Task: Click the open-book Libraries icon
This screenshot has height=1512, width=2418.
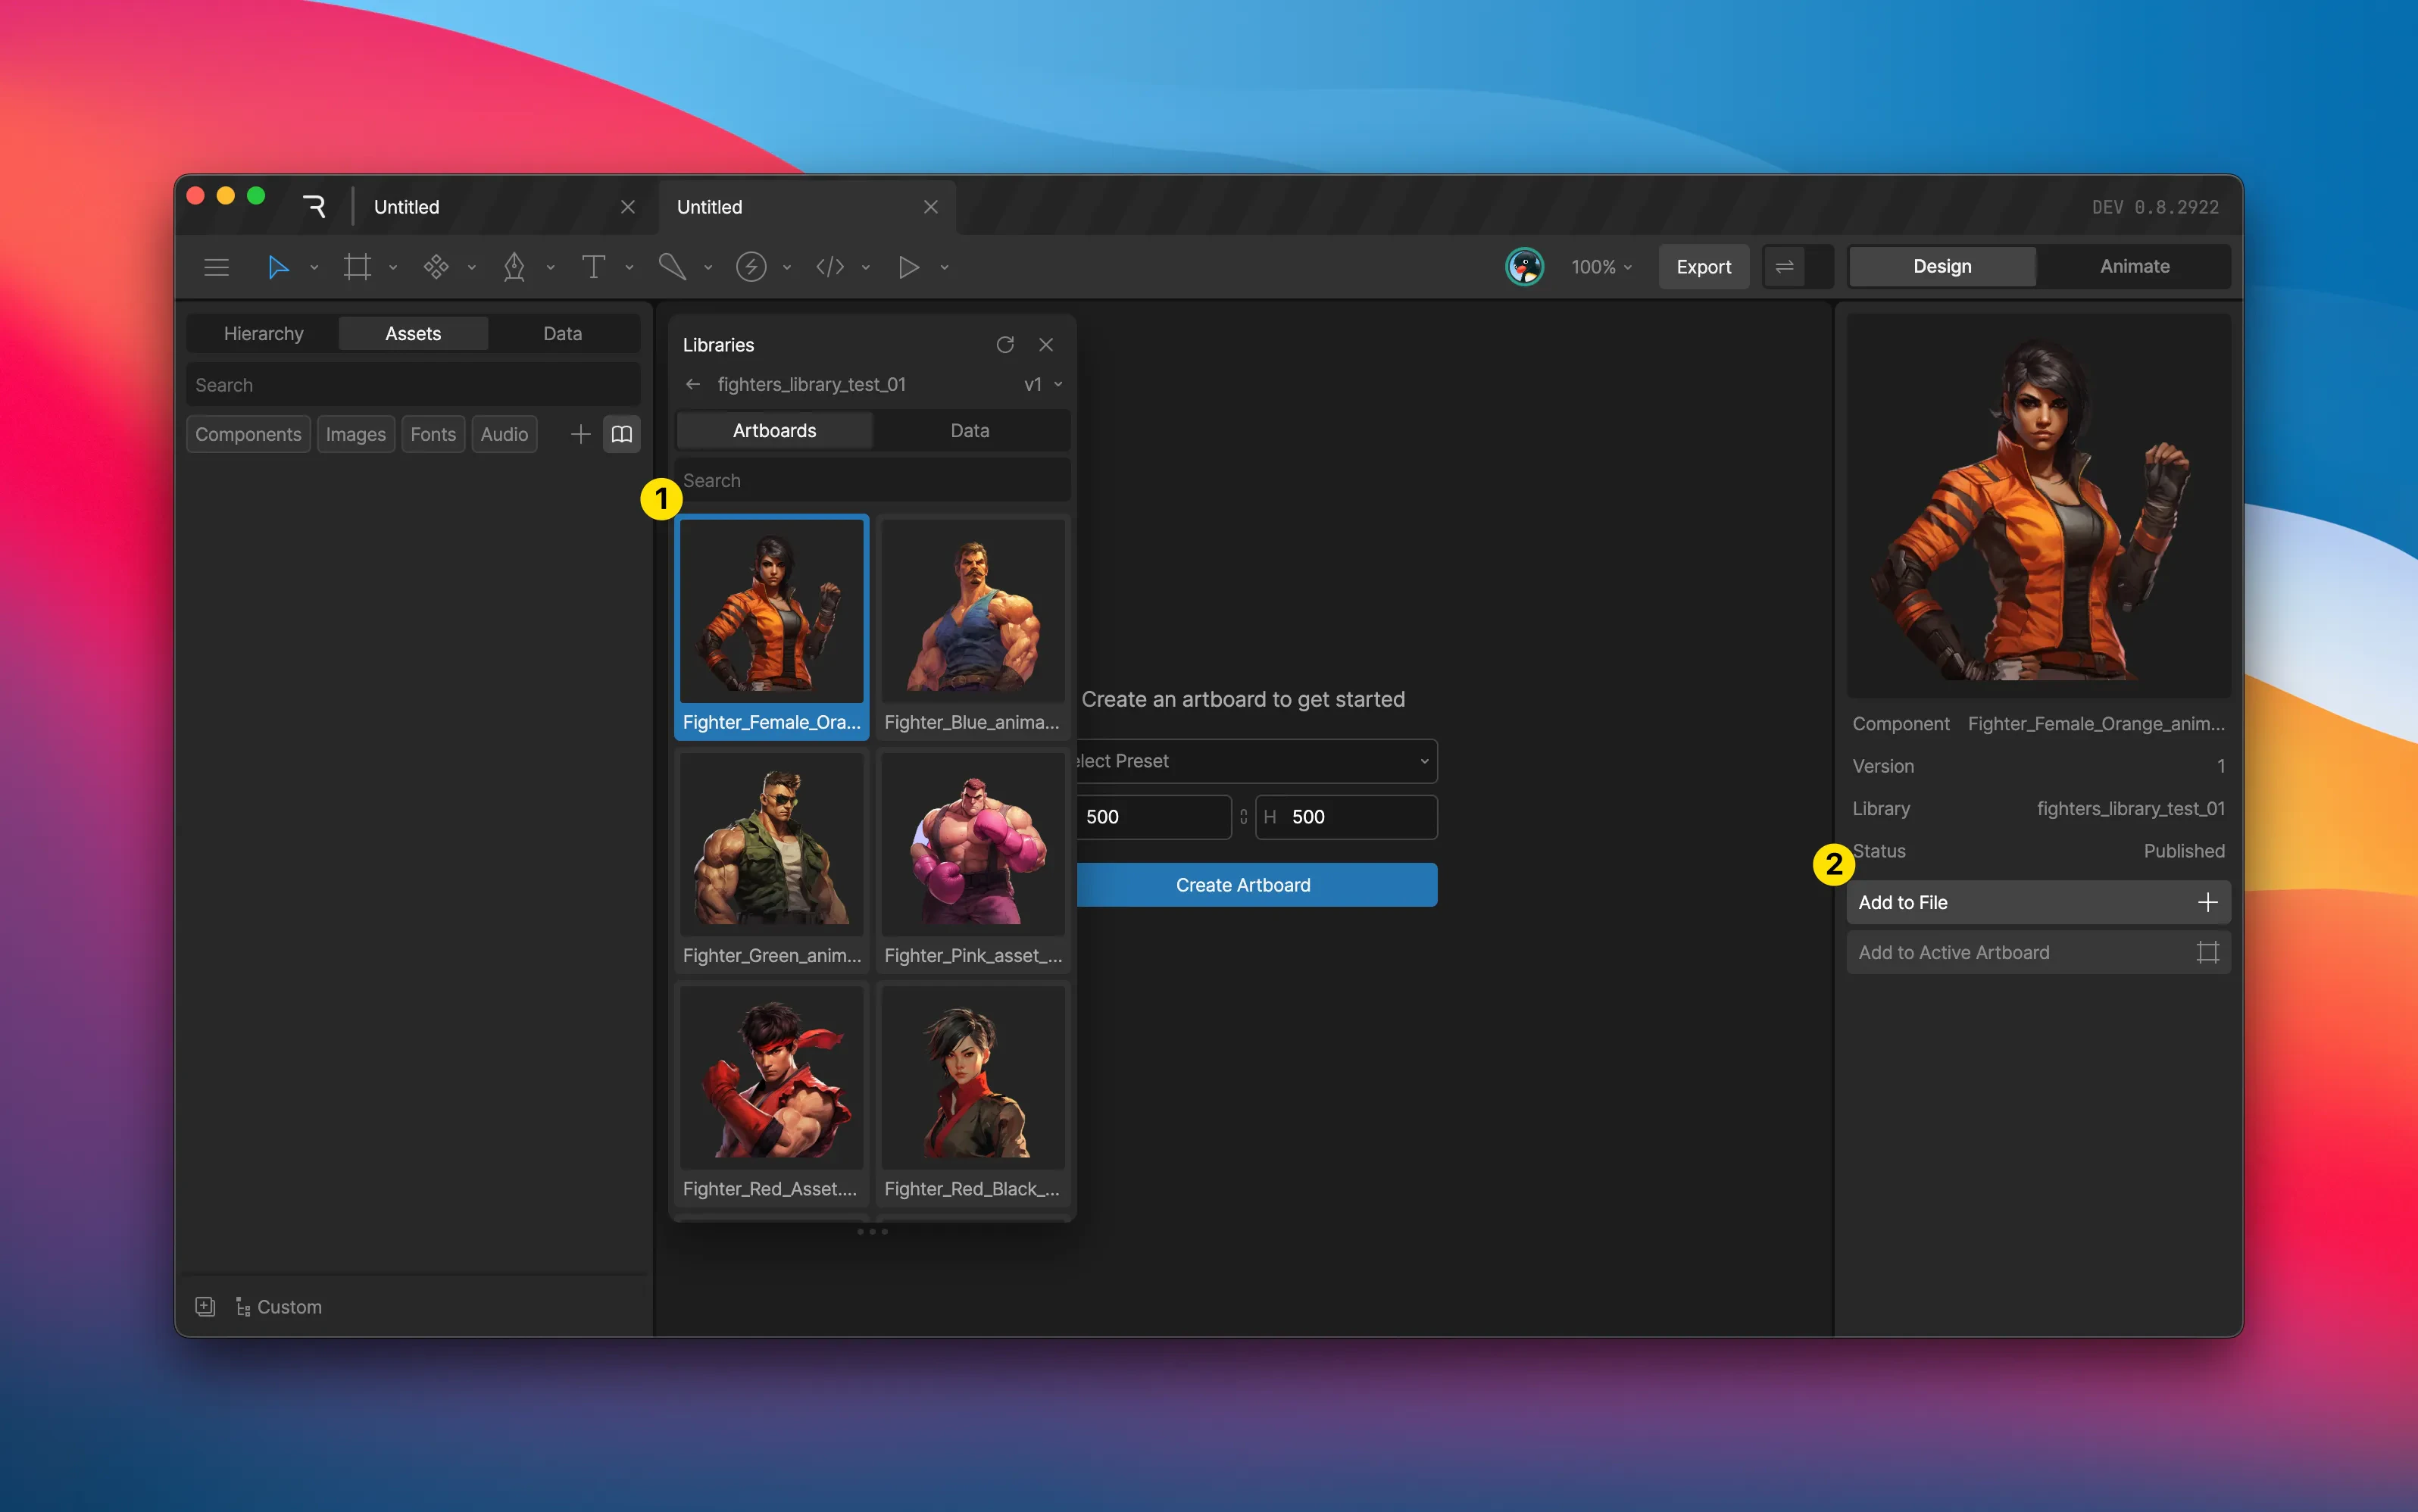Action: click(621, 434)
